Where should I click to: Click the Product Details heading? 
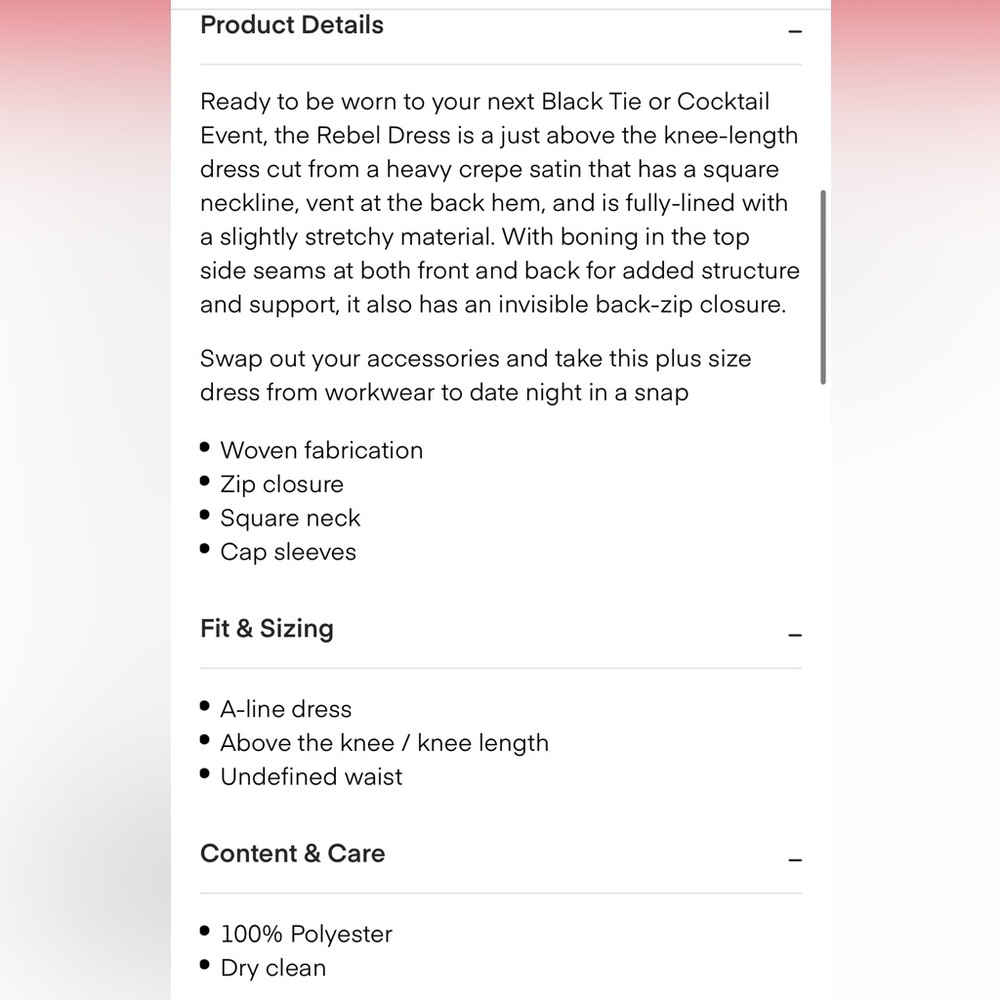(x=292, y=25)
